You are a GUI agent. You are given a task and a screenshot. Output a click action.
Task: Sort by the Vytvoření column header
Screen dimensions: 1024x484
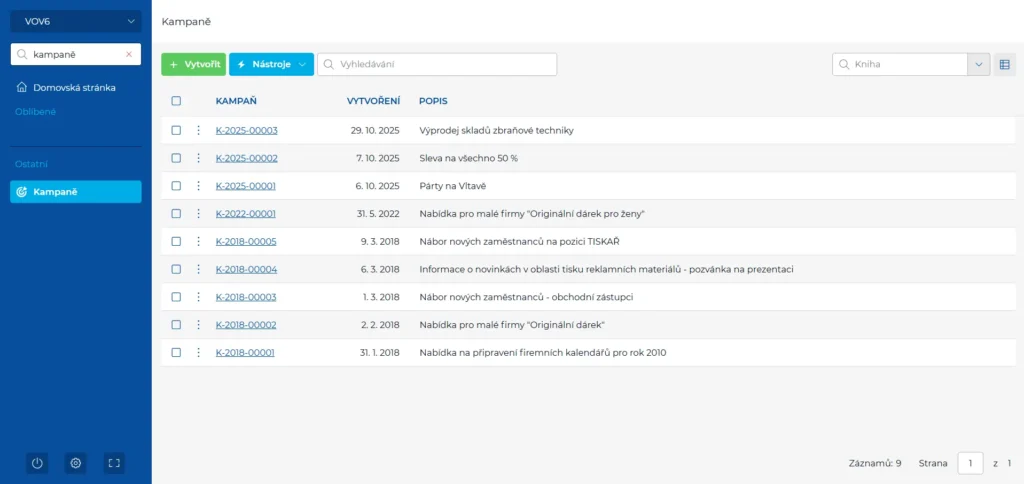coord(373,101)
